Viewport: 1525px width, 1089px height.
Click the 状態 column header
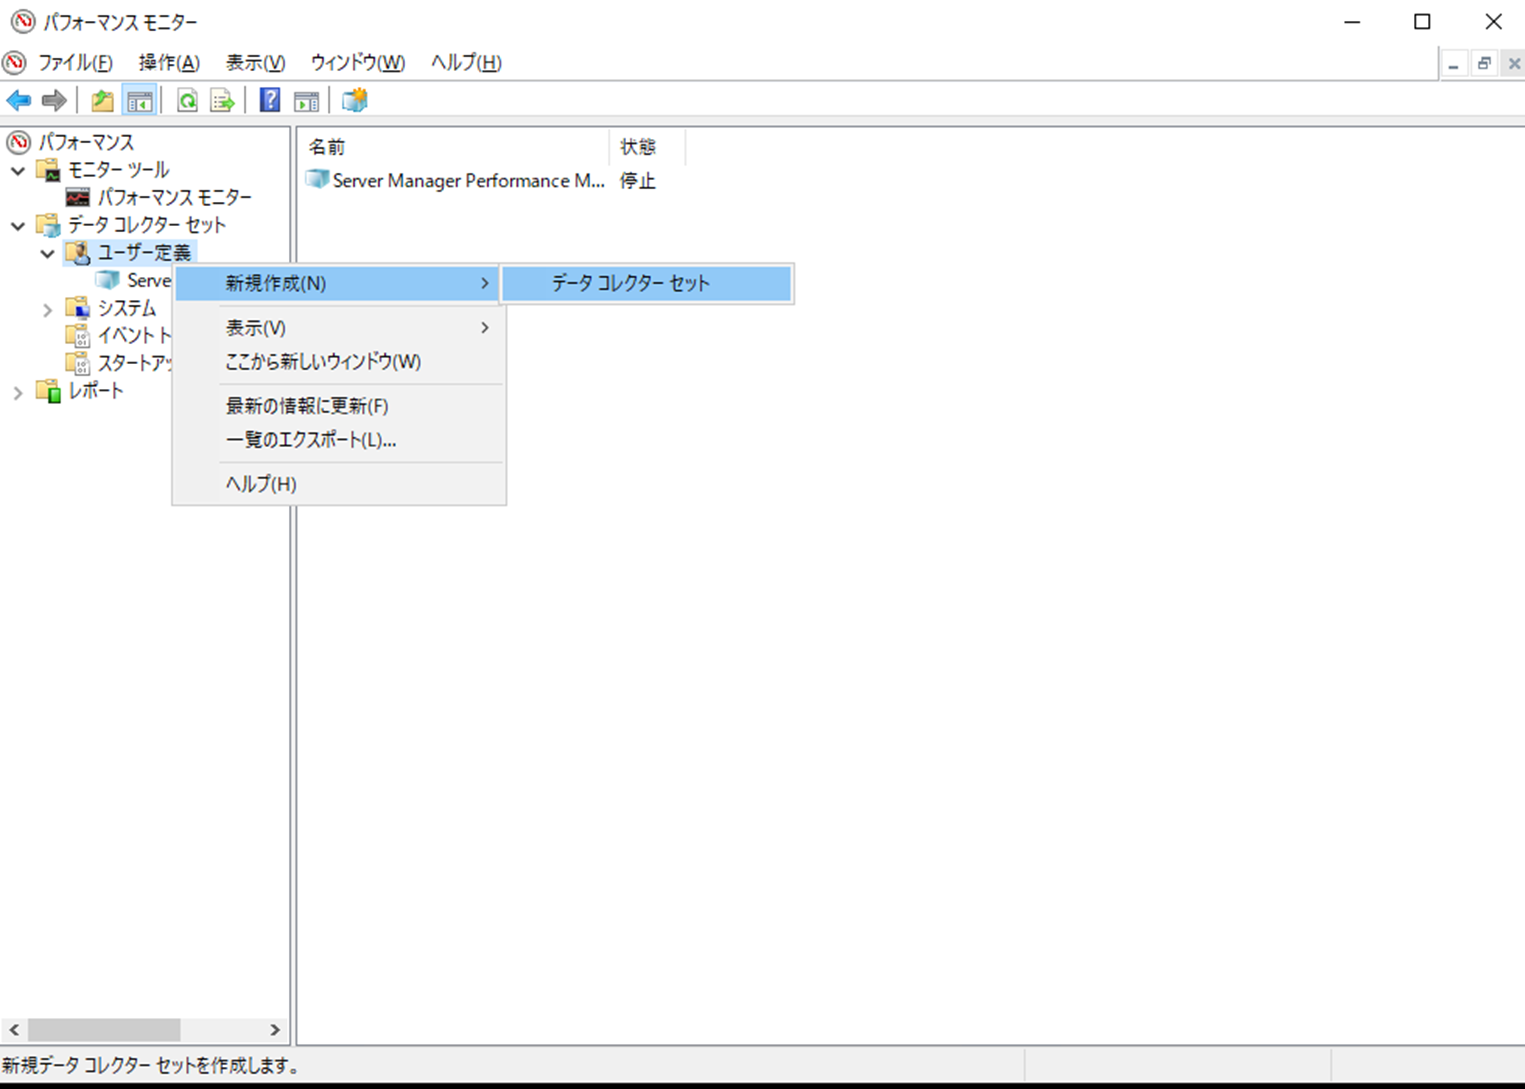tap(647, 147)
